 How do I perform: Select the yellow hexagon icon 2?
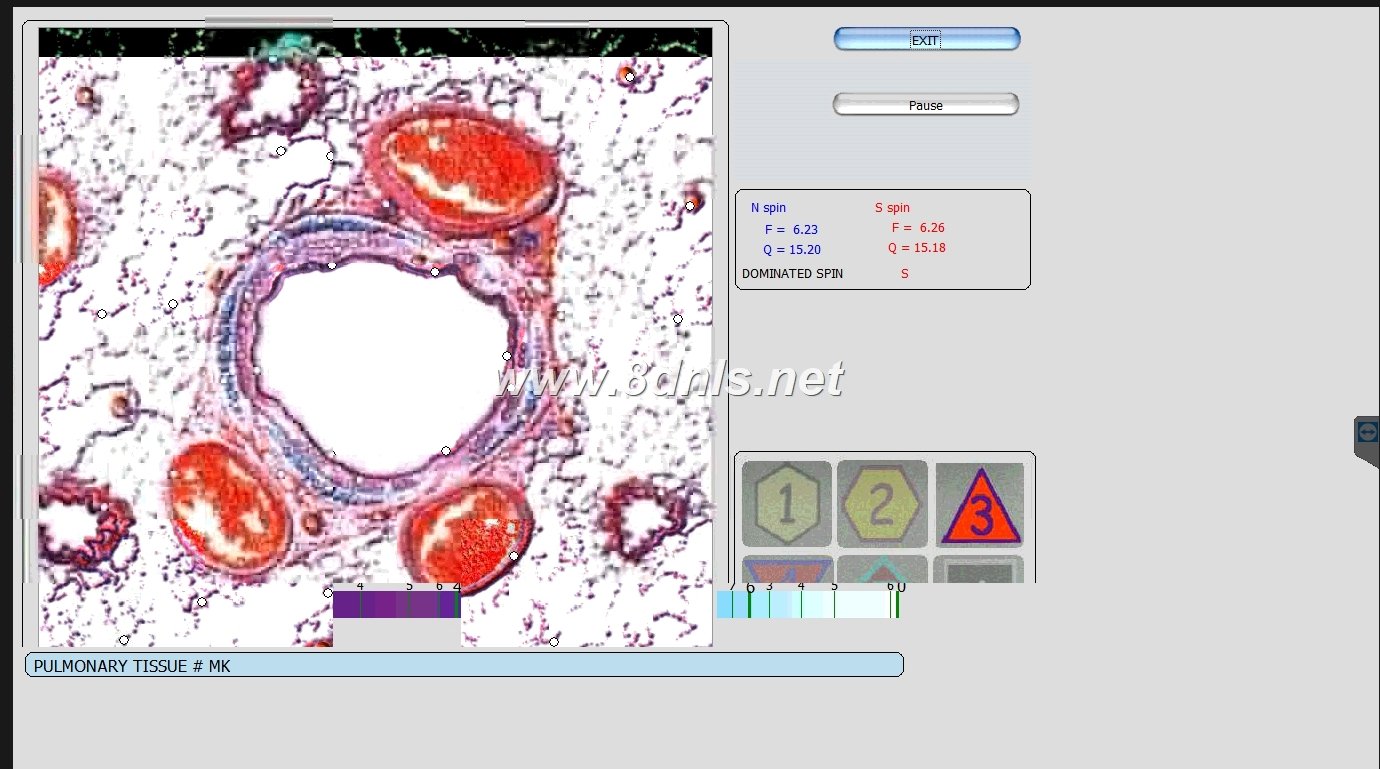tap(881, 504)
